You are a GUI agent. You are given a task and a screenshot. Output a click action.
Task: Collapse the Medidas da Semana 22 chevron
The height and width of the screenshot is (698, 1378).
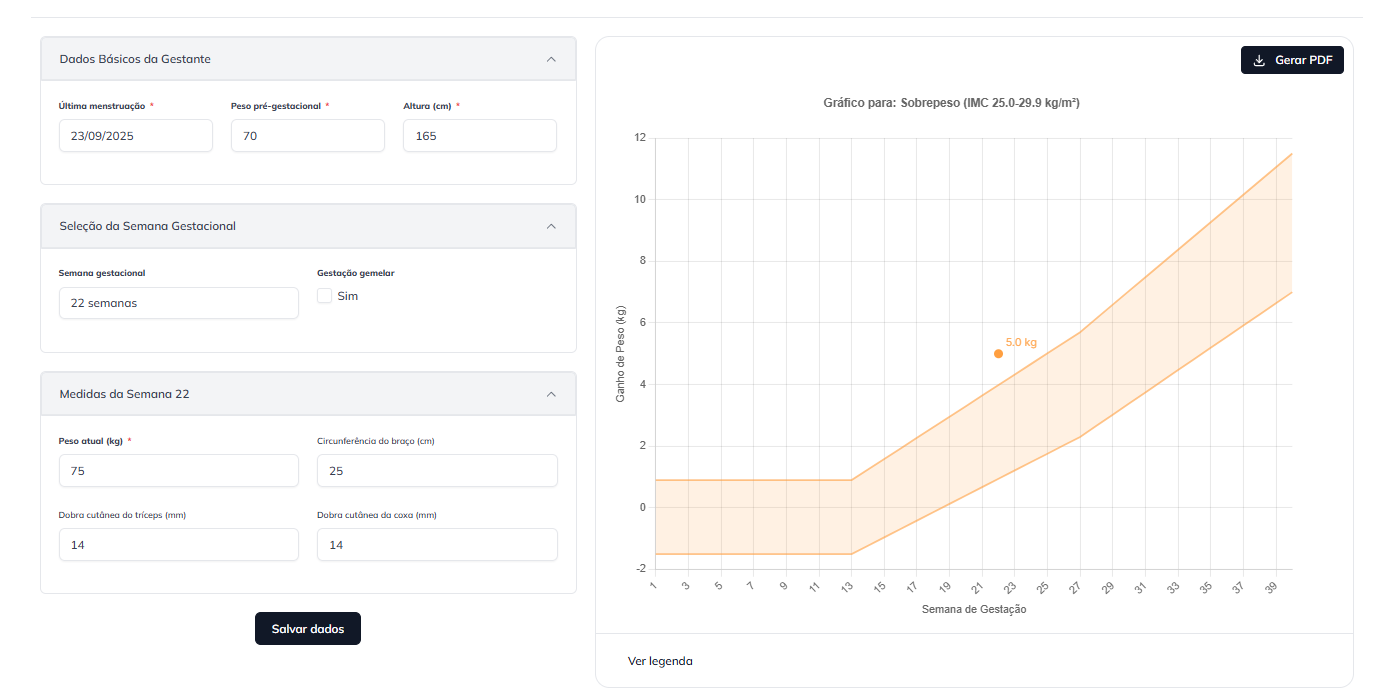tap(551, 394)
